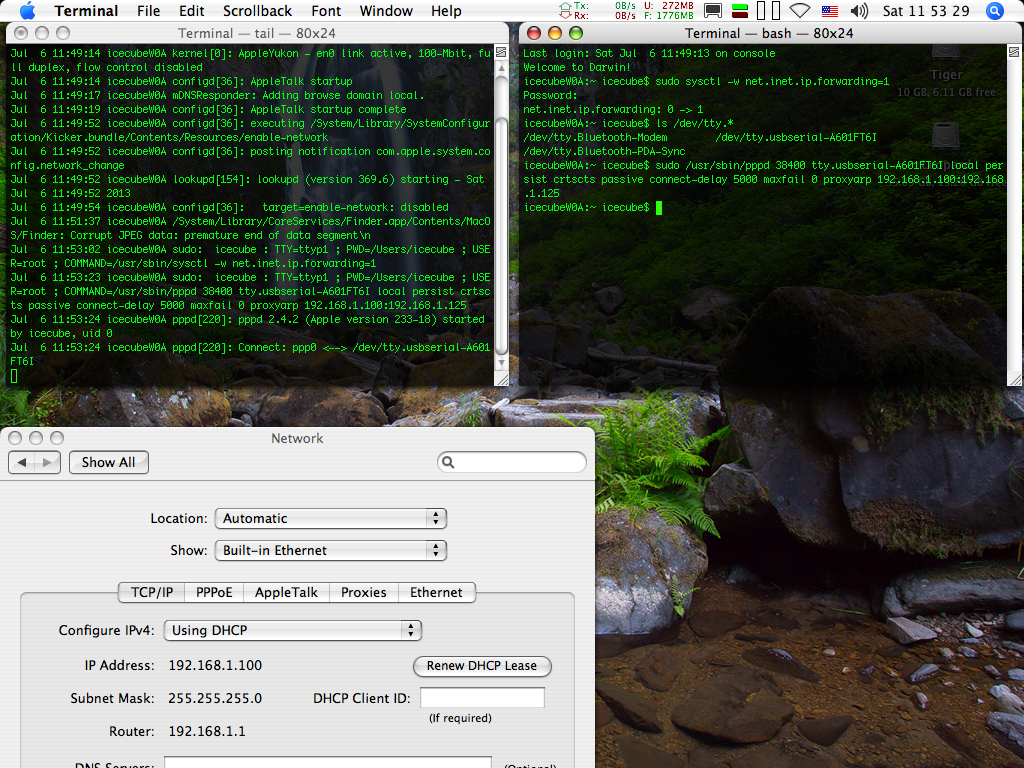Click the AirPort wireless status icon

click(x=799, y=10)
